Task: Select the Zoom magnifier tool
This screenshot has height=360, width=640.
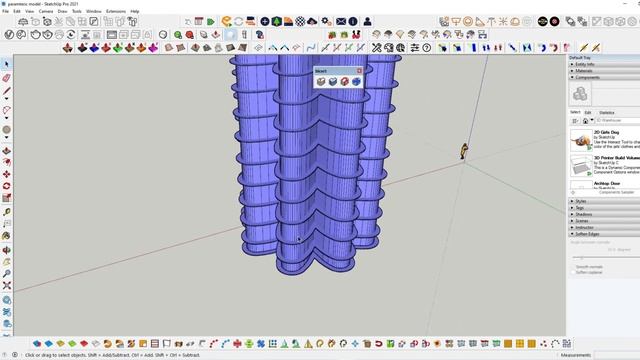Action: (x=7, y=273)
